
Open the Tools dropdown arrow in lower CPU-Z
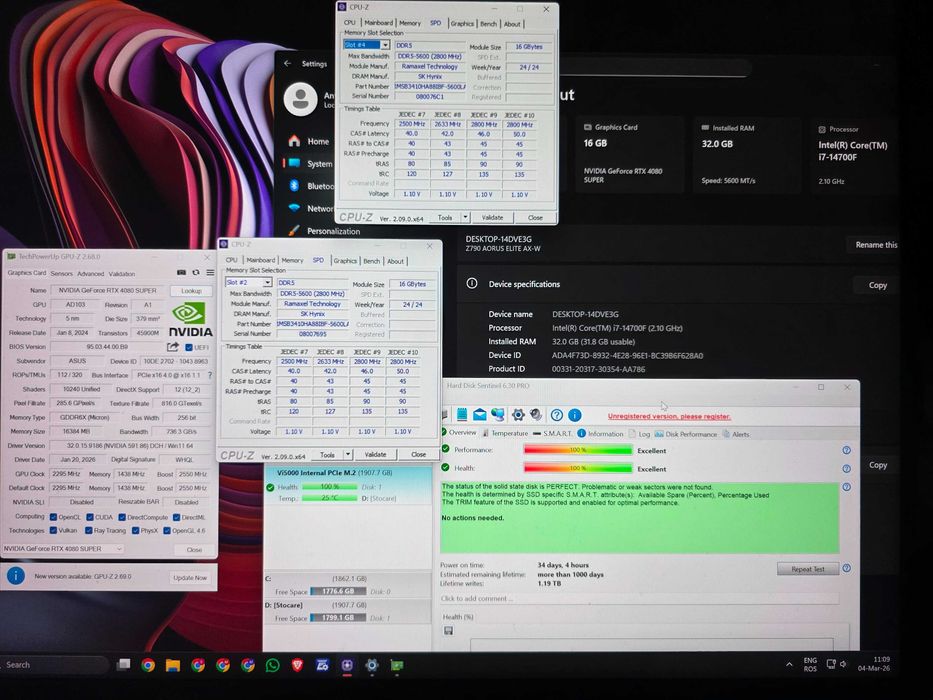[347, 454]
